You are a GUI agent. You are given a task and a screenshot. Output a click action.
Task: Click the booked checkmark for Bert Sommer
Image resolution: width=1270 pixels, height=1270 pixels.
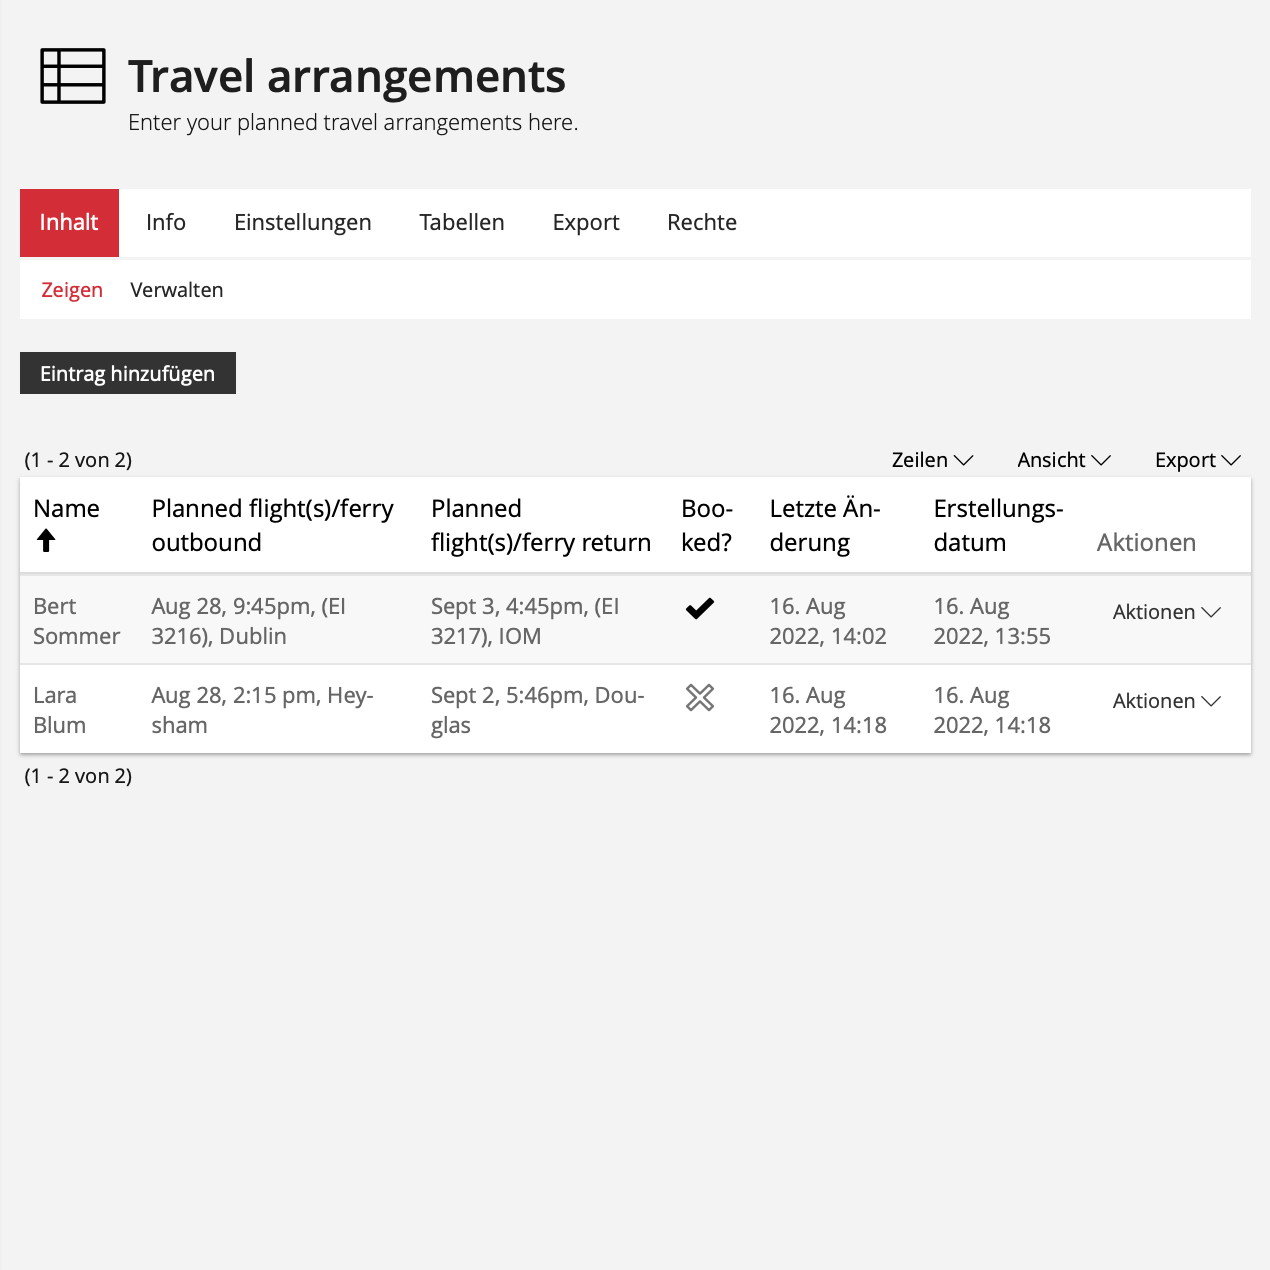point(700,608)
